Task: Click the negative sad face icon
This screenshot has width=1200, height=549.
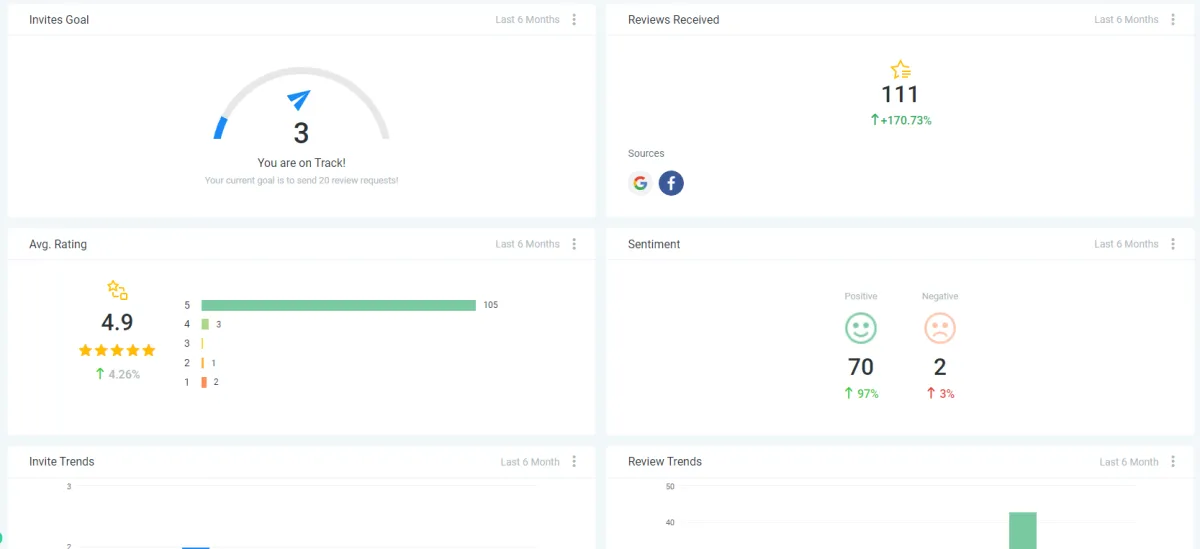Action: coord(940,328)
